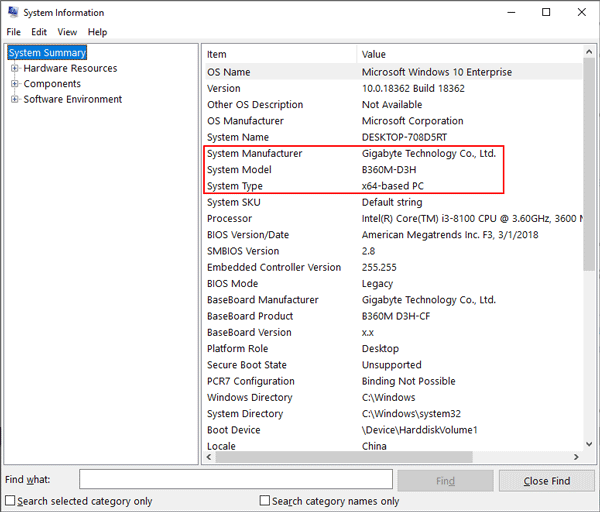Click the value Microsoft Windows 10 Enterprise
The height and width of the screenshot is (512, 600).
click(x=437, y=72)
